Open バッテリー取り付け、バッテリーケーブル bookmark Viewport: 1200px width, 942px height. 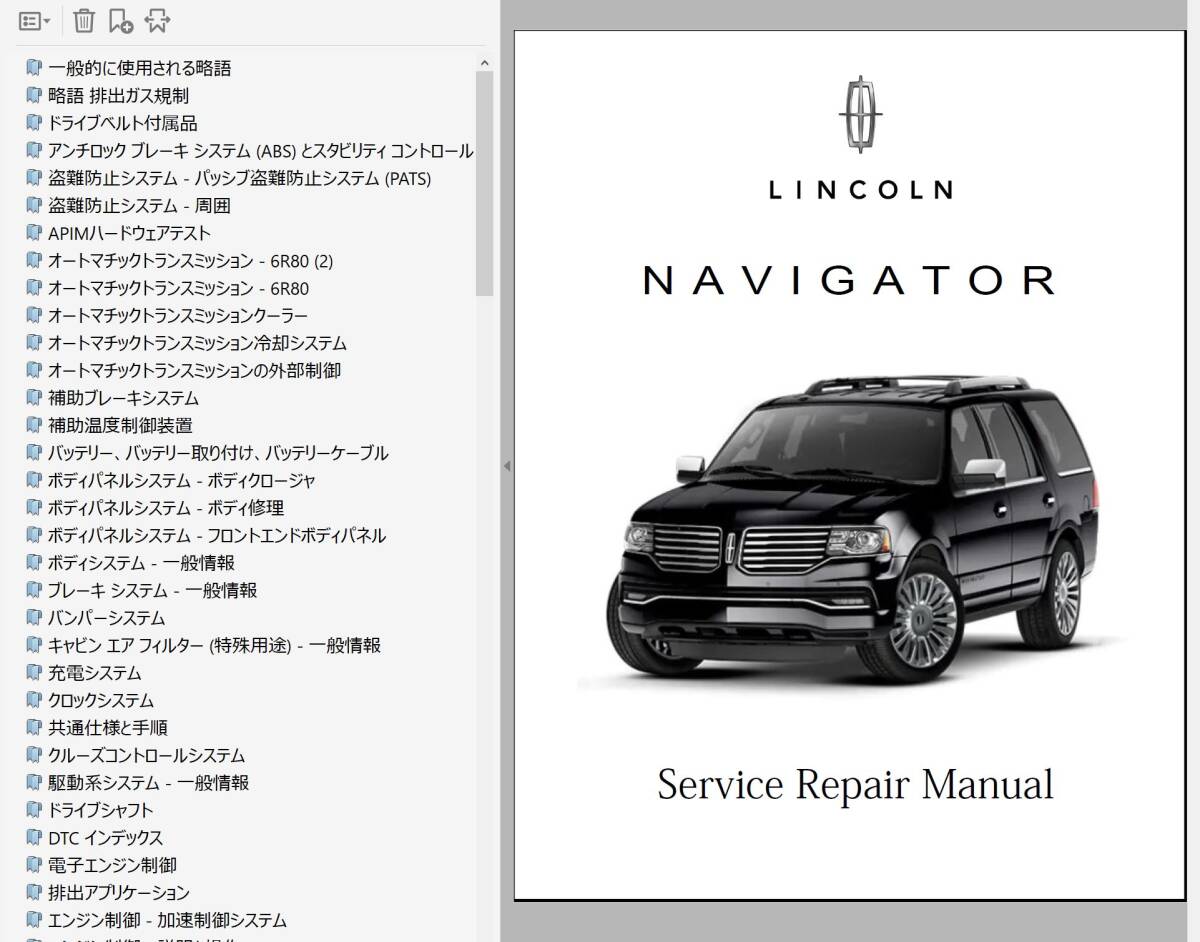218,453
